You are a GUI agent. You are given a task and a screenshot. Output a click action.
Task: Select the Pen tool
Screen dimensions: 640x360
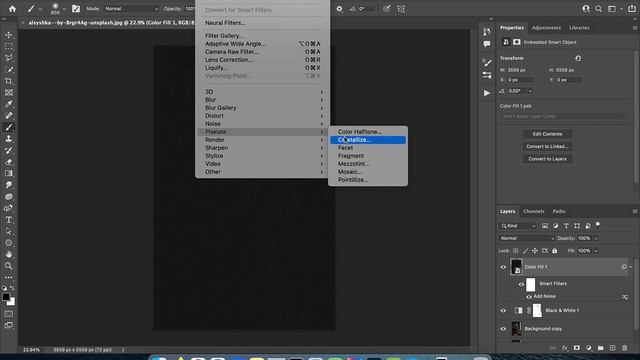(9, 208)
